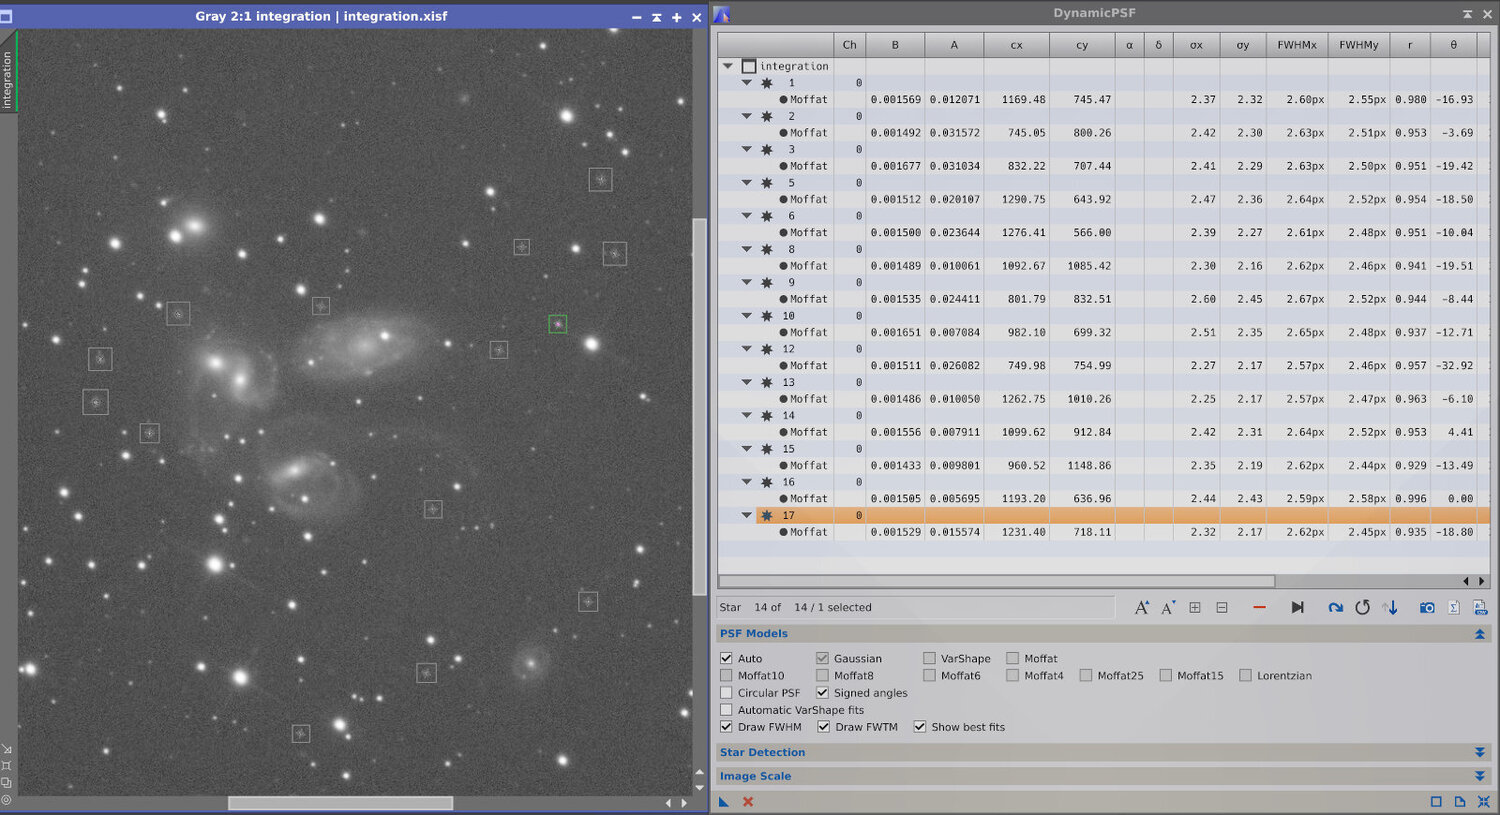Image resolution: width=1500 pixels, height=815 pixels.
Task: Click the star table horizontal scrollbar
Action: pyautogui.click(x=997, y=581)
